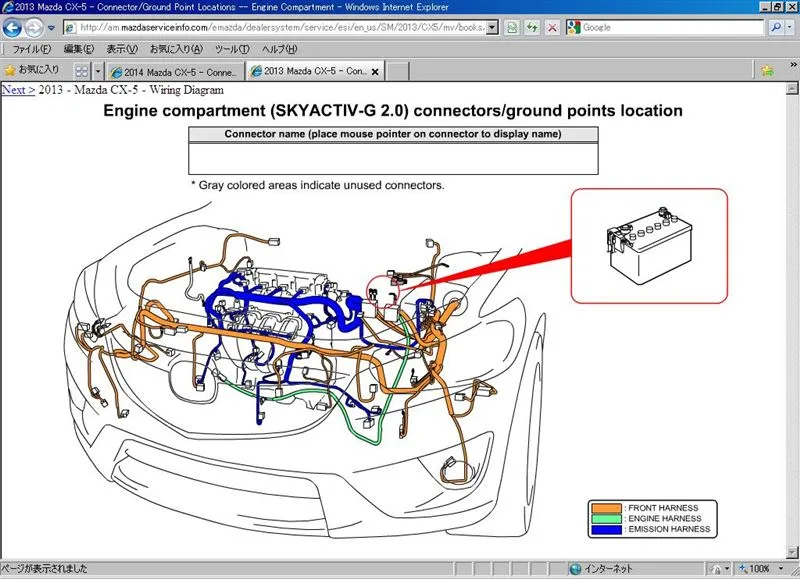
Task: Click the orange FRONT HARNESS legend swatch
Action: (x=606, y=508)
